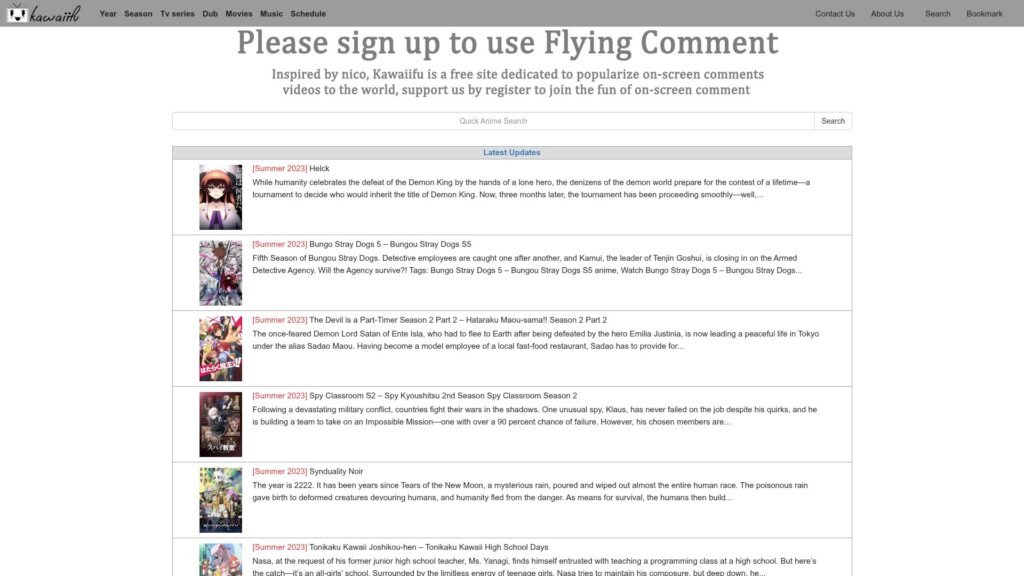This screenshot has width=1024, height=576.
Task: Select Movies in the top navigation
Action: pos(238,14)
